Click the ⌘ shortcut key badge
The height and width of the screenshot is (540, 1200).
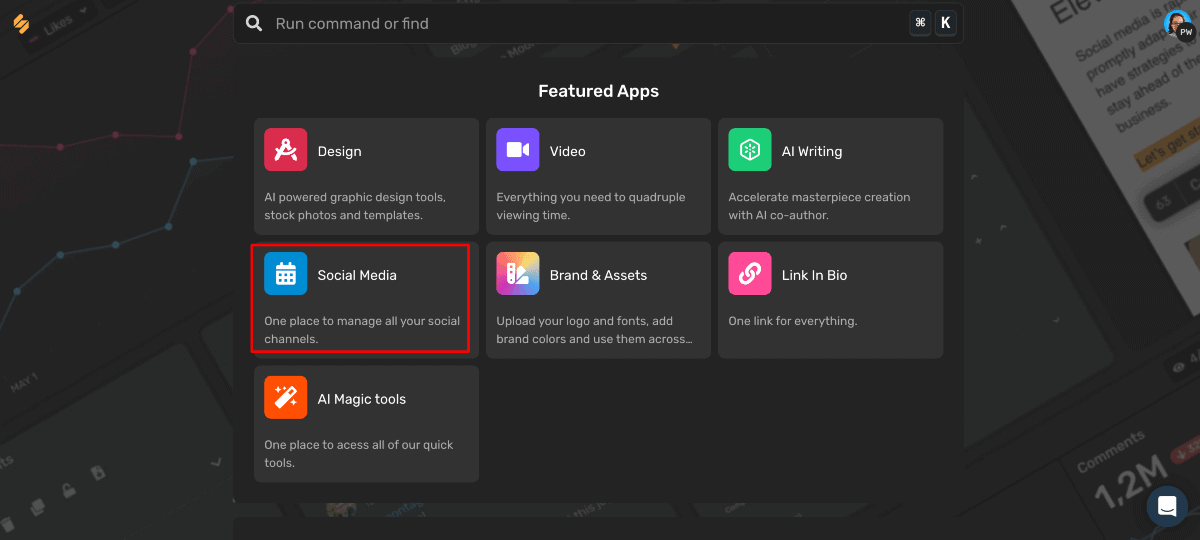920,24
